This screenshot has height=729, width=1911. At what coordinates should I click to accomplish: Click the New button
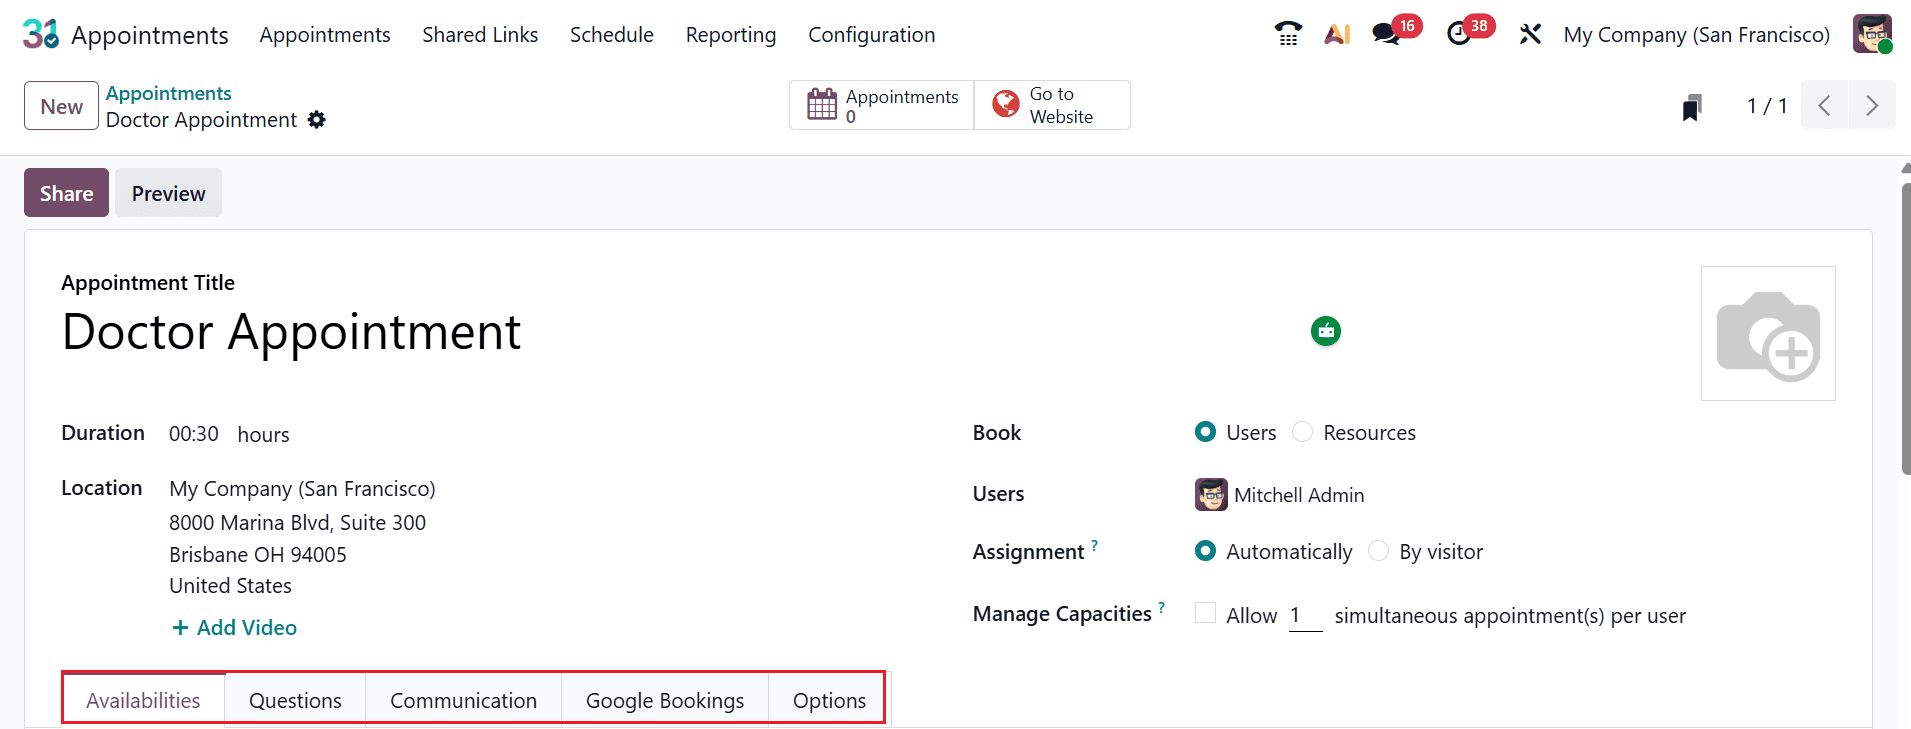click(x=61, y=106)
